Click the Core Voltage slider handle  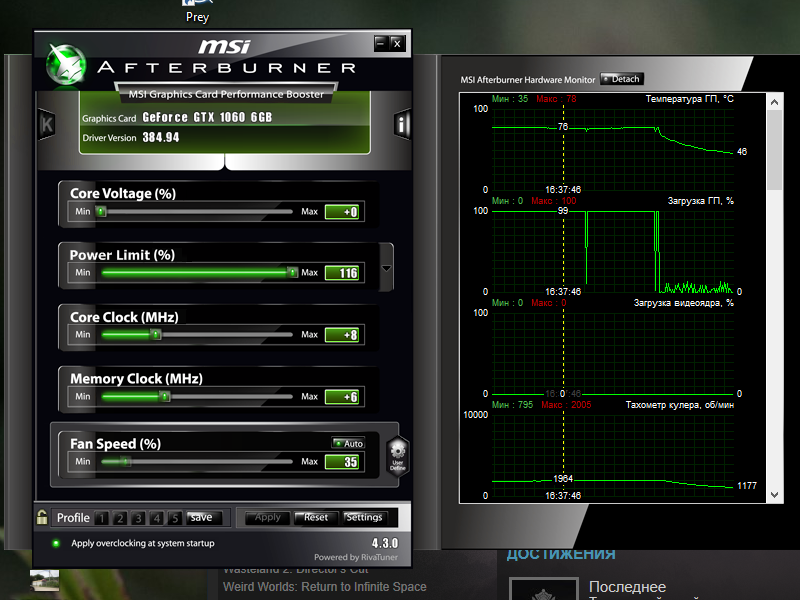pyautogui.click(x=101, y=211)
